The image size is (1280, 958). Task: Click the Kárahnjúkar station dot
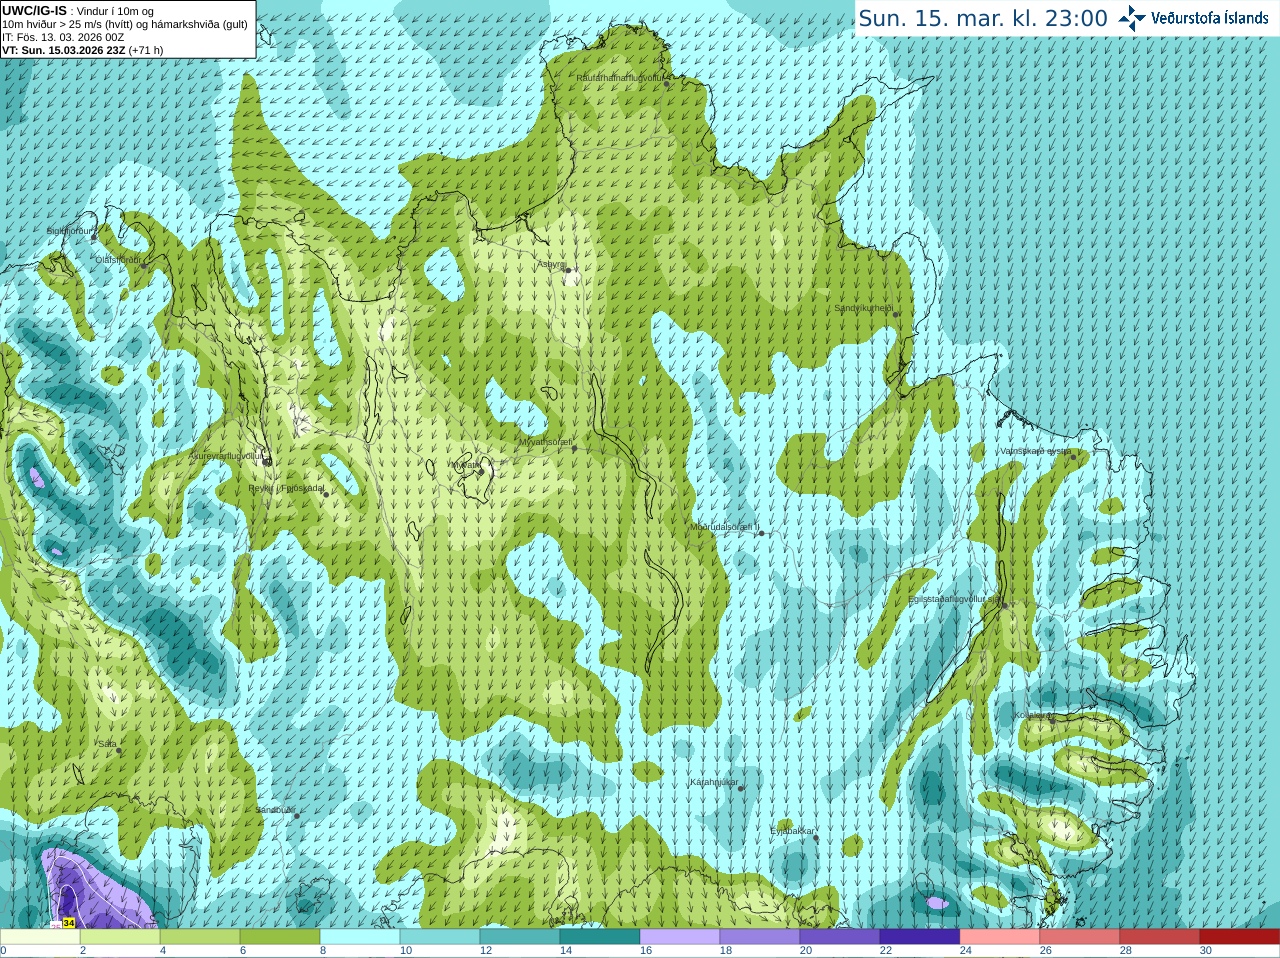click(741, 788)
